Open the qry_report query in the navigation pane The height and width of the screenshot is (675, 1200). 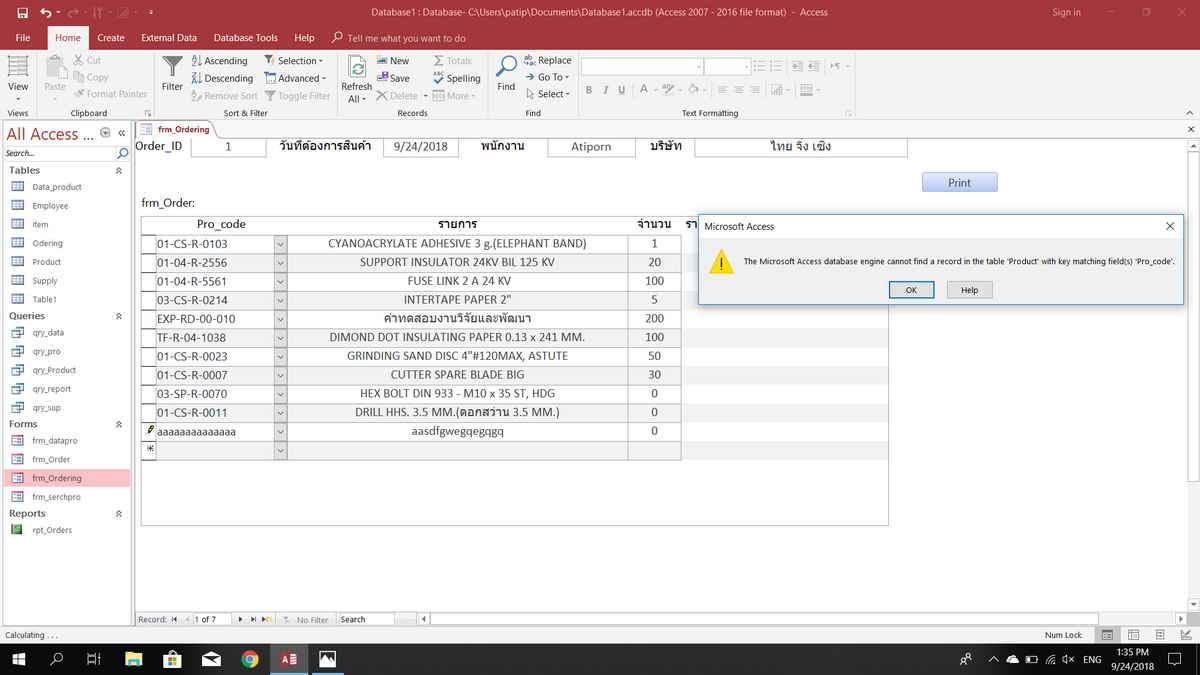(67, 389)
